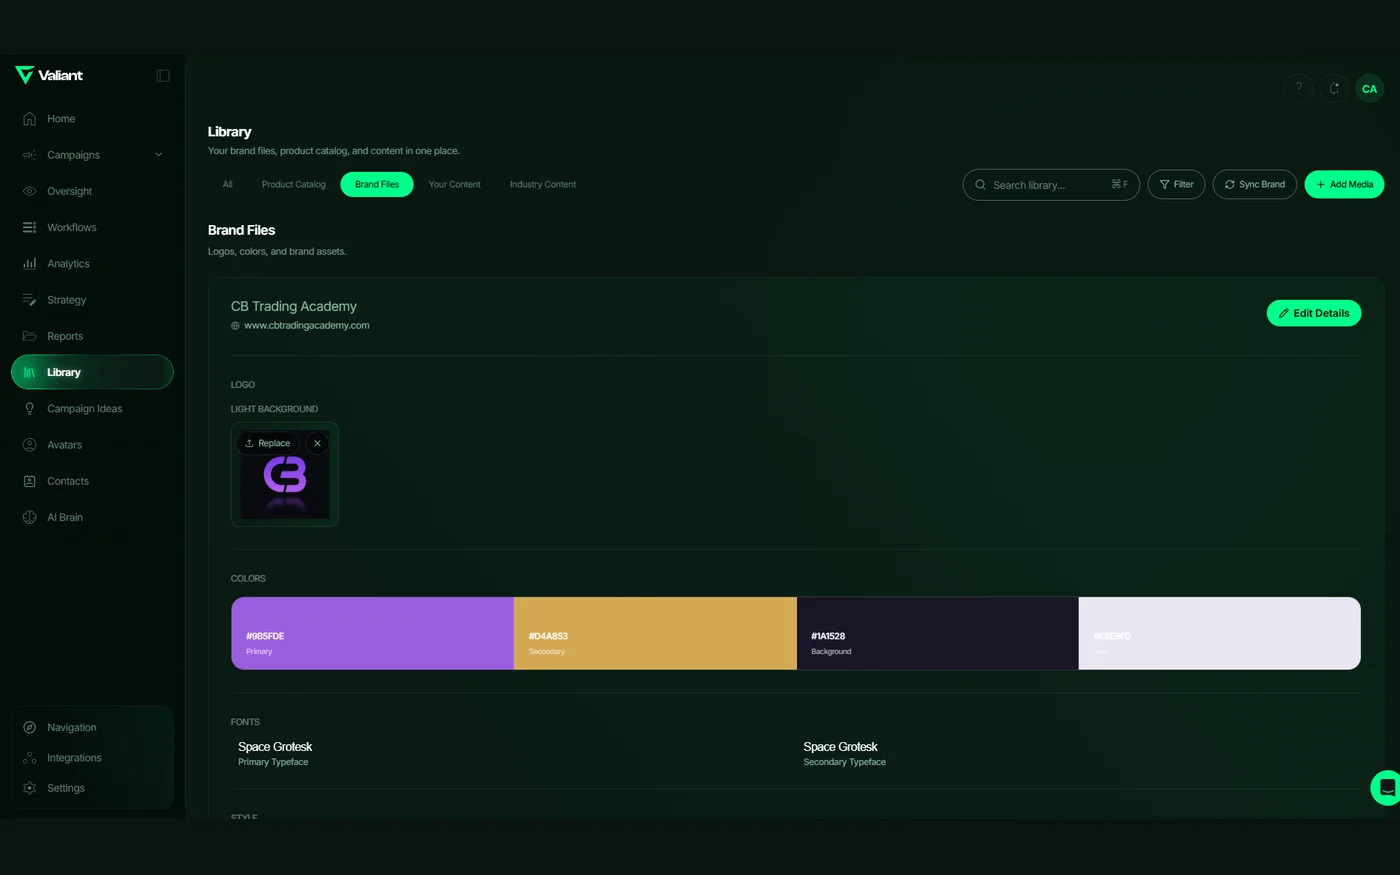Open the chat widget bubble

coord(1386,788)
